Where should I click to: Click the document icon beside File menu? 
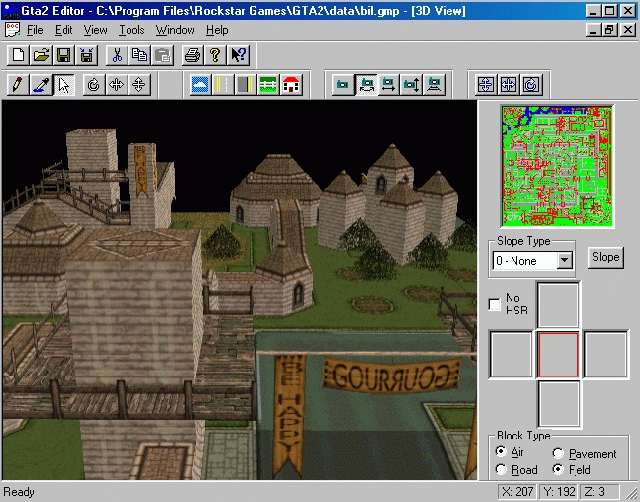click(12, 30)
